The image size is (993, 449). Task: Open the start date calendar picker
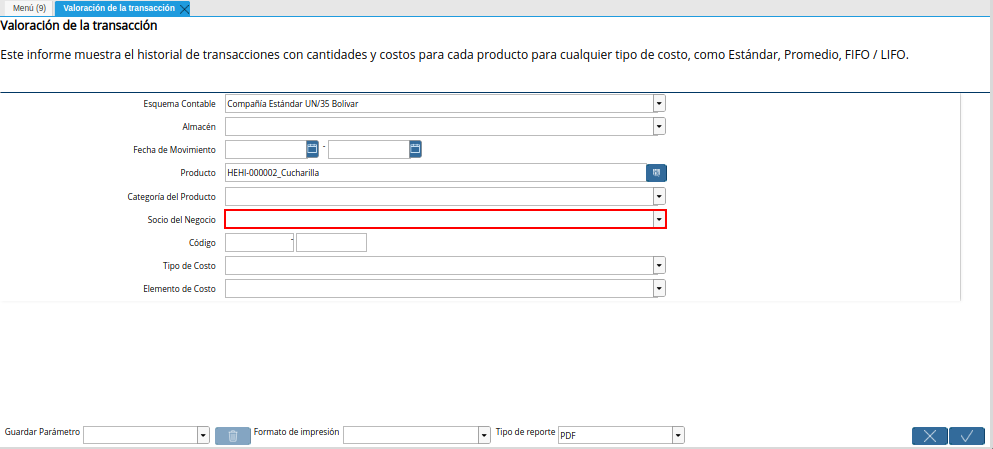[x=312, y=149]
